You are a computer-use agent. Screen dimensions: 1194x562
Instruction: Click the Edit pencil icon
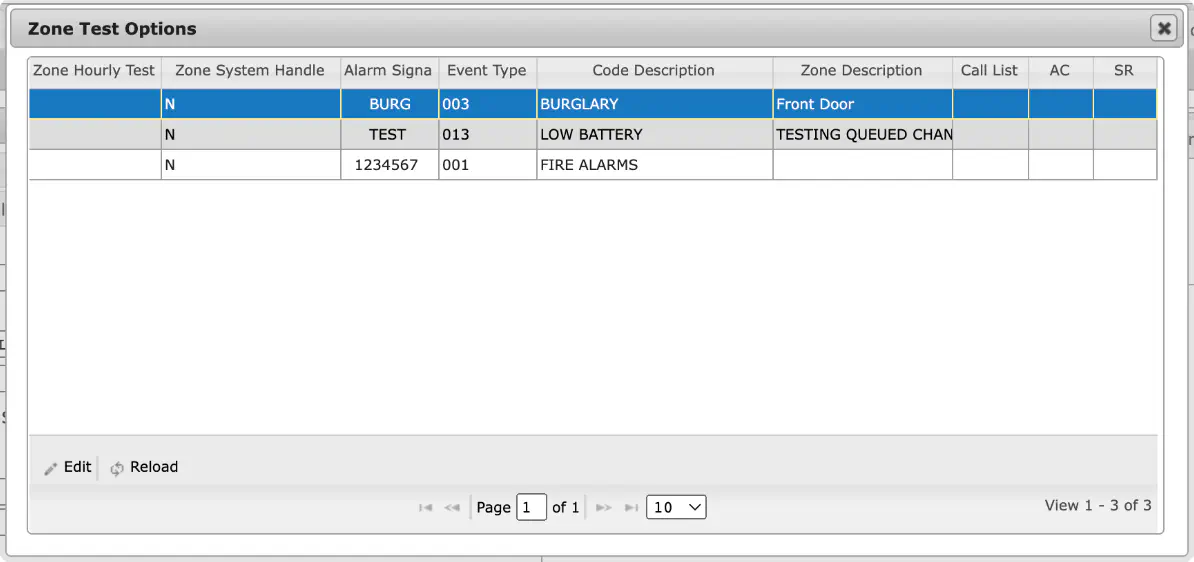tap(51, 468)
